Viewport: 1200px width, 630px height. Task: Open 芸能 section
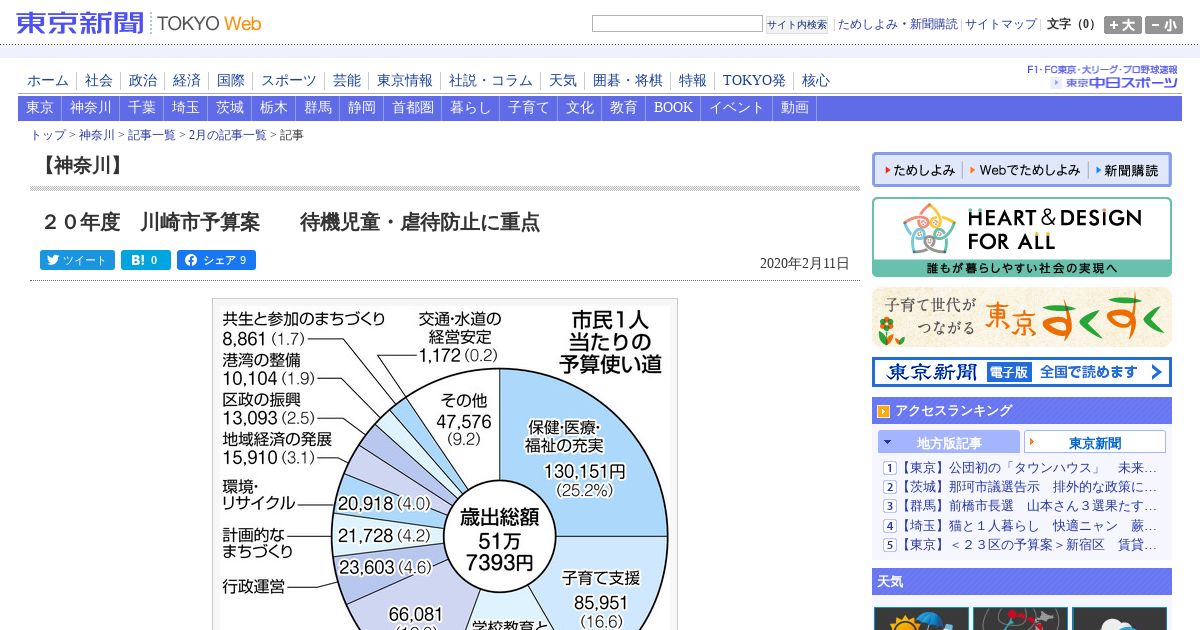347,80
